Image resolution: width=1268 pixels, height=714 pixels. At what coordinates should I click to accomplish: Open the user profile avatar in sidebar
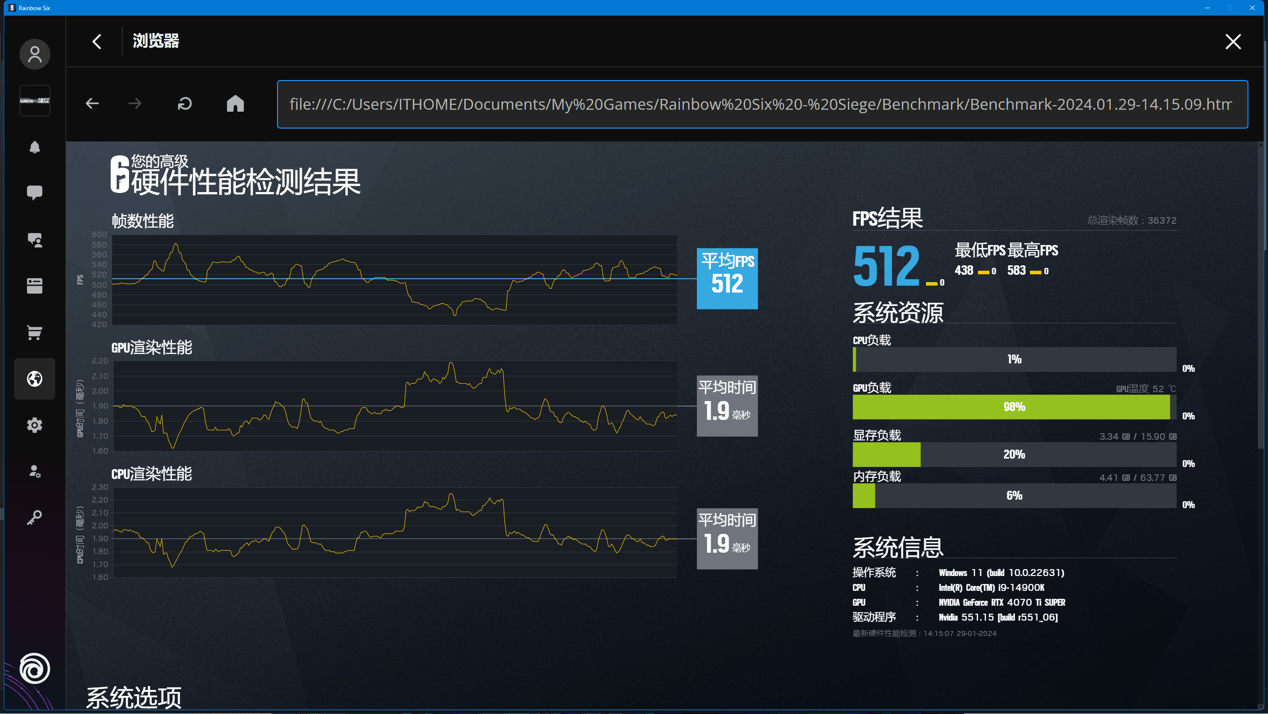click(x=35, y=54)
